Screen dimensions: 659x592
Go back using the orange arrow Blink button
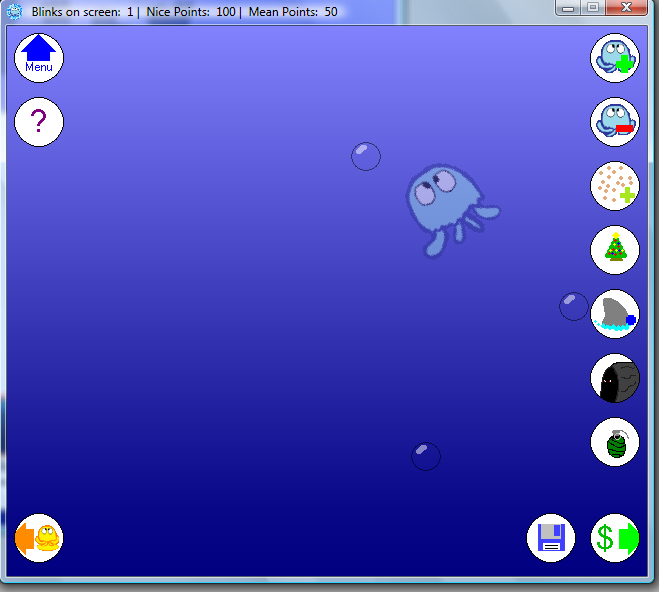click(39, 538)
